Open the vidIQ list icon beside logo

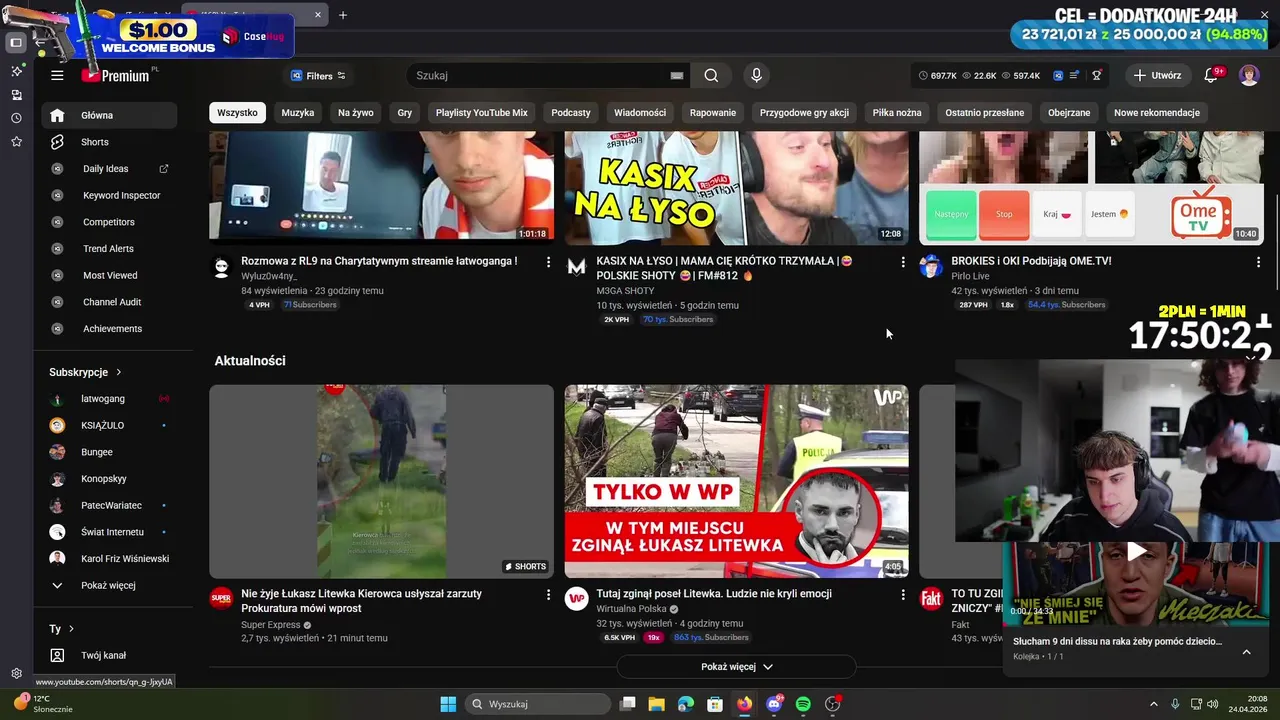1075,76
